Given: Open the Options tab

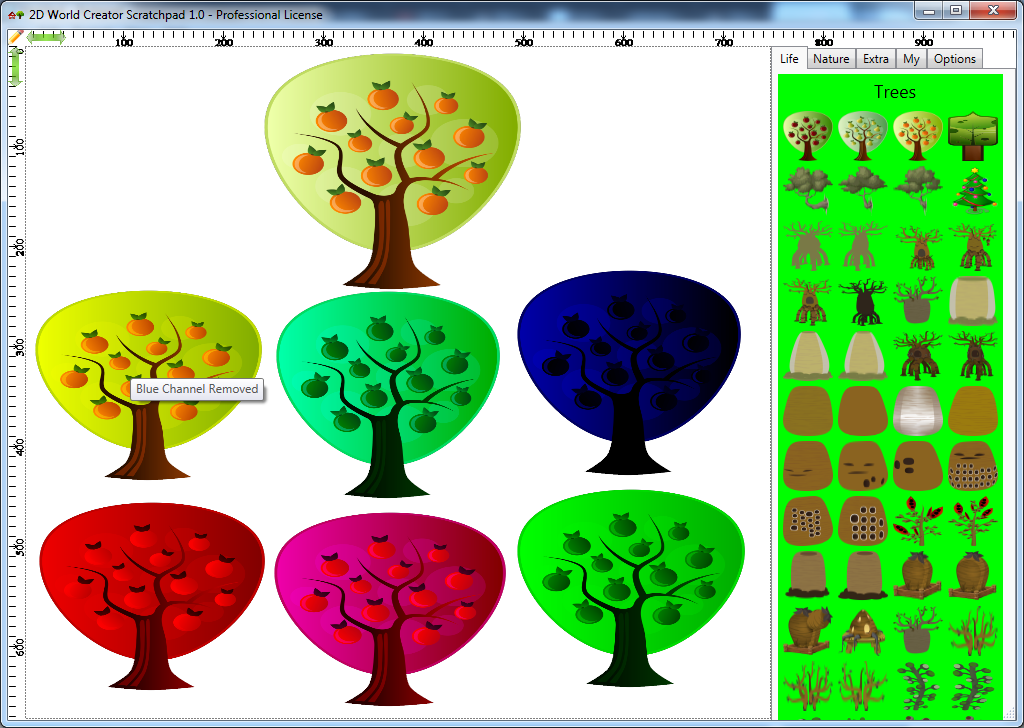Looking at the screenshot, I should coord(954,59).
